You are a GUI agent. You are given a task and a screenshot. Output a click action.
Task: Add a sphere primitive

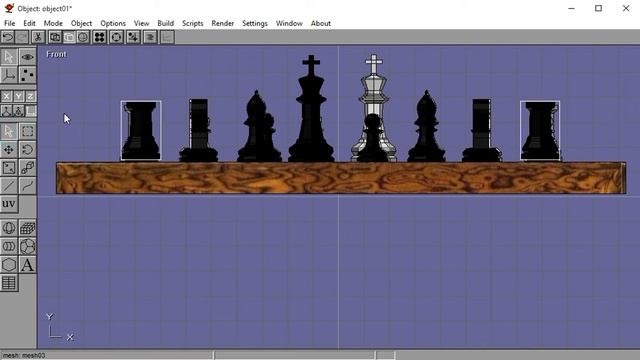click(9, 228)
